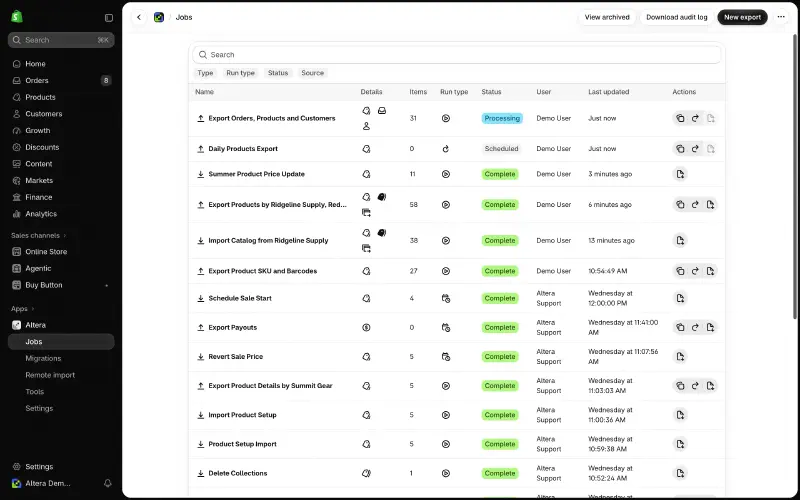Download file for Delete Collections job
800x500 pixels.
[680, 473]
